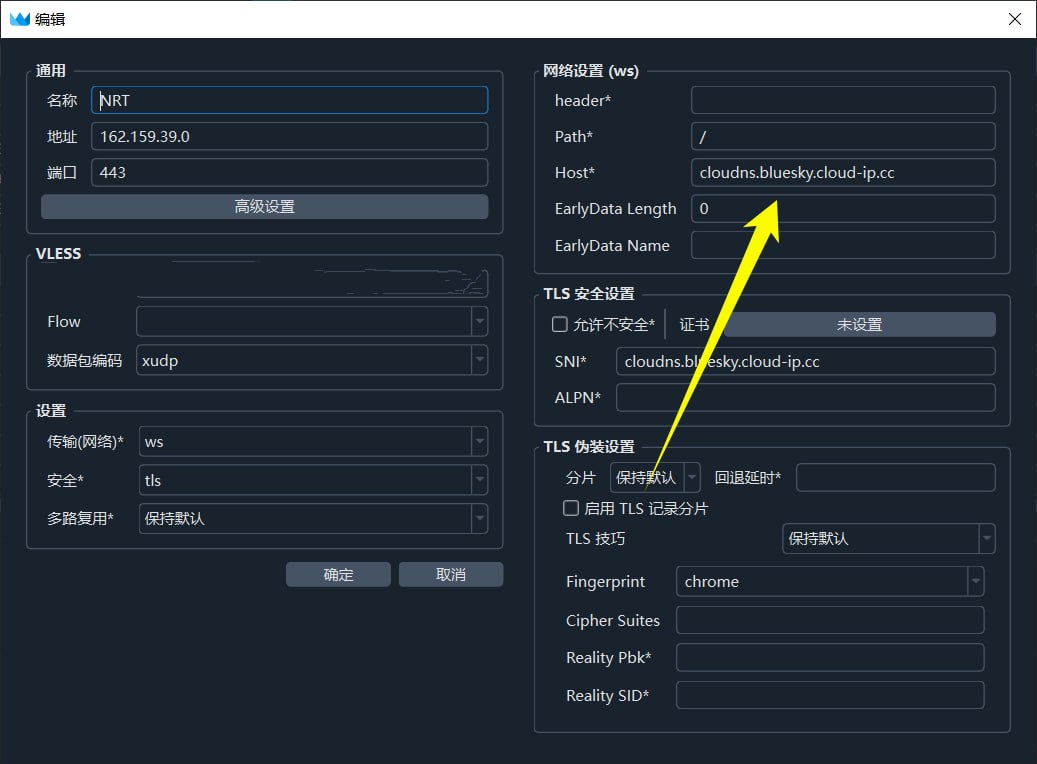Image resolution: width=1037 pixels, height=764 pixels.
Task: Click the EarlyData Length field
Action: [843, 208]
